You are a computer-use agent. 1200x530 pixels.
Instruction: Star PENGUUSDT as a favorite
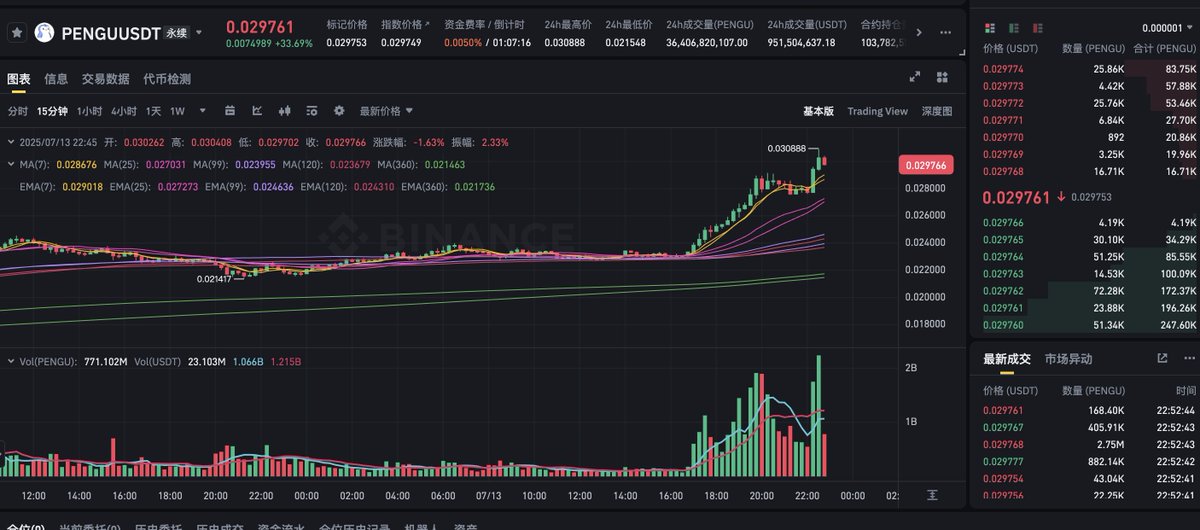17,33
